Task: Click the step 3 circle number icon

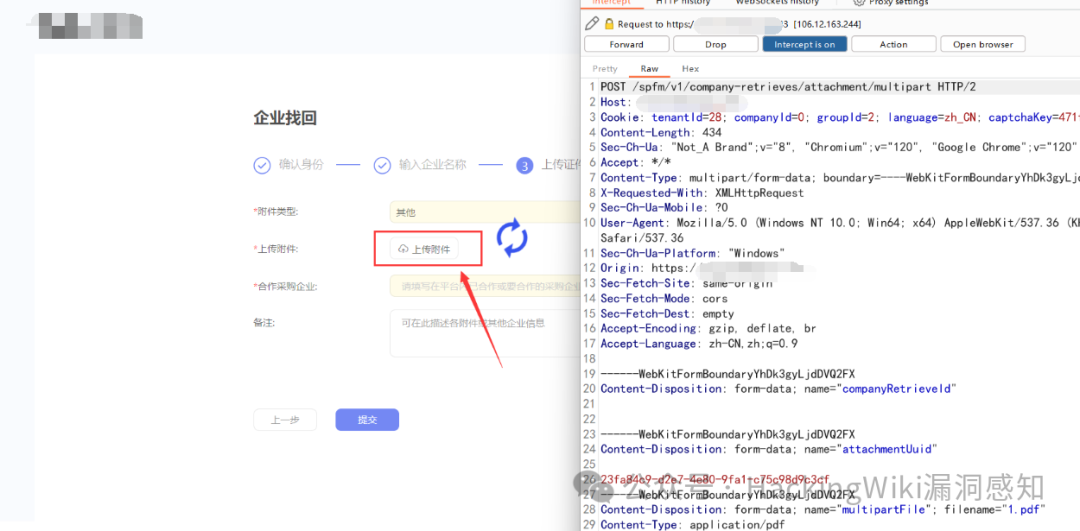Action: tap(524, 165)
